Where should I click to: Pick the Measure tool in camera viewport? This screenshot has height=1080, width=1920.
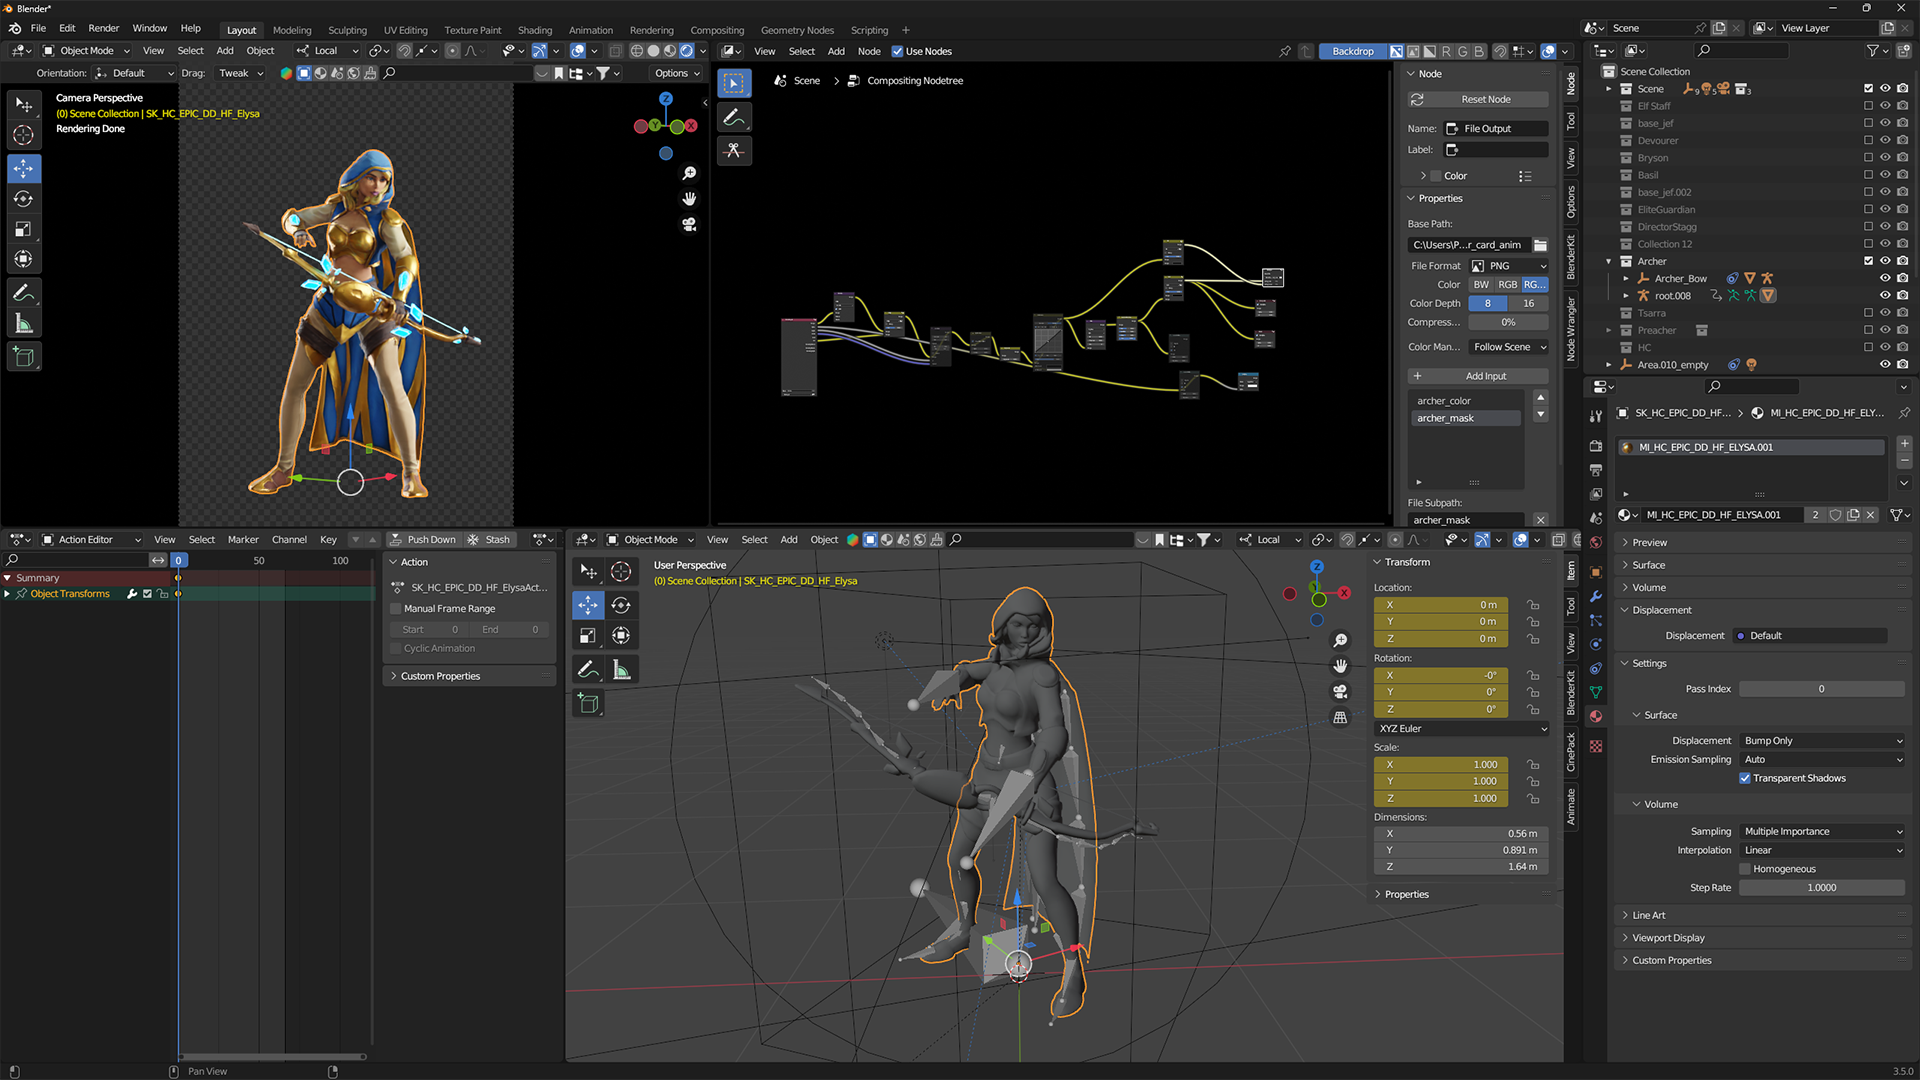(x=24, y=323)
